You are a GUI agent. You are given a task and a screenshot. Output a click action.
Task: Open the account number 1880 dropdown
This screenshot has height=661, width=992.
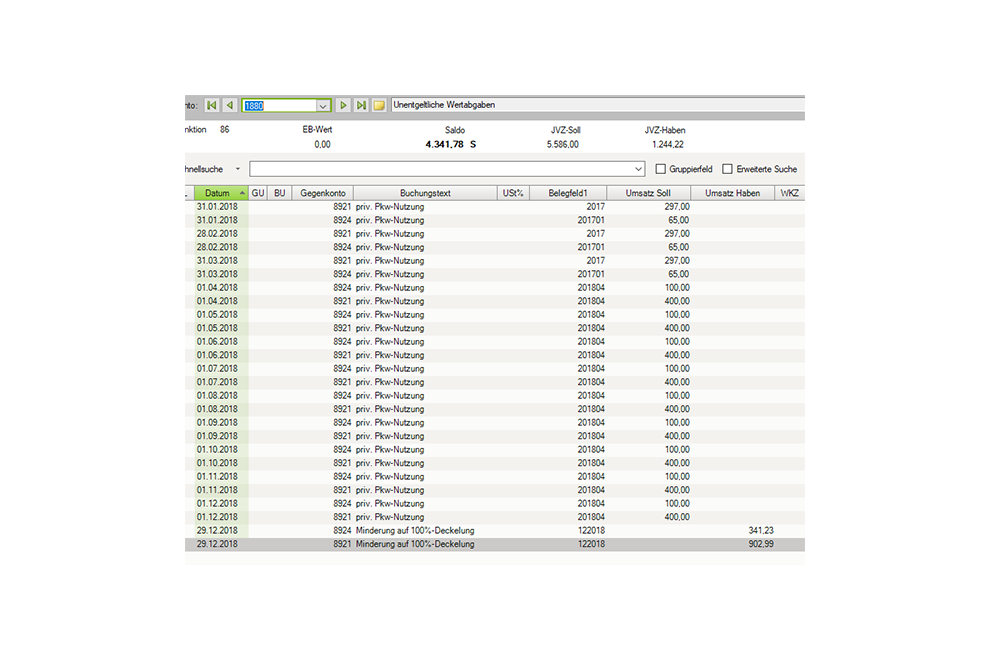click(x=323, y=105)
